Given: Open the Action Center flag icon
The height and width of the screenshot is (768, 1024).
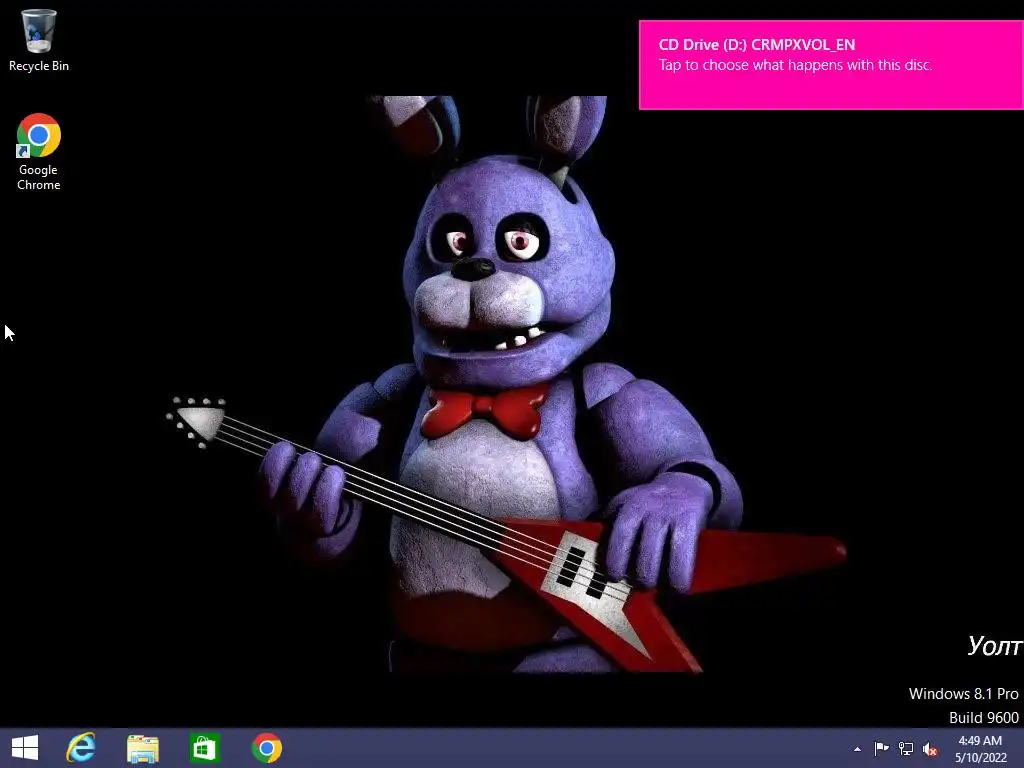Looking at the screenshot, I should point(881,748).
